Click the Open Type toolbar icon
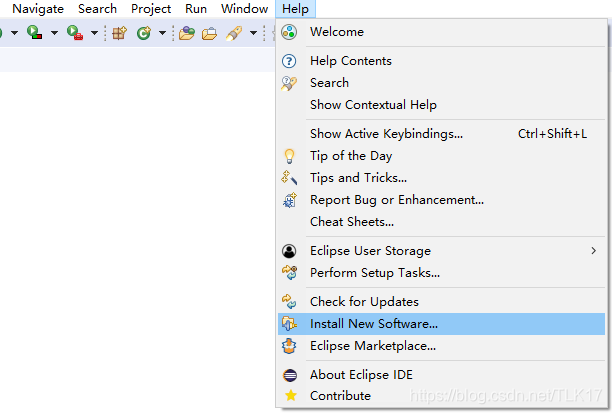612x414 pixels. [187, 33]
